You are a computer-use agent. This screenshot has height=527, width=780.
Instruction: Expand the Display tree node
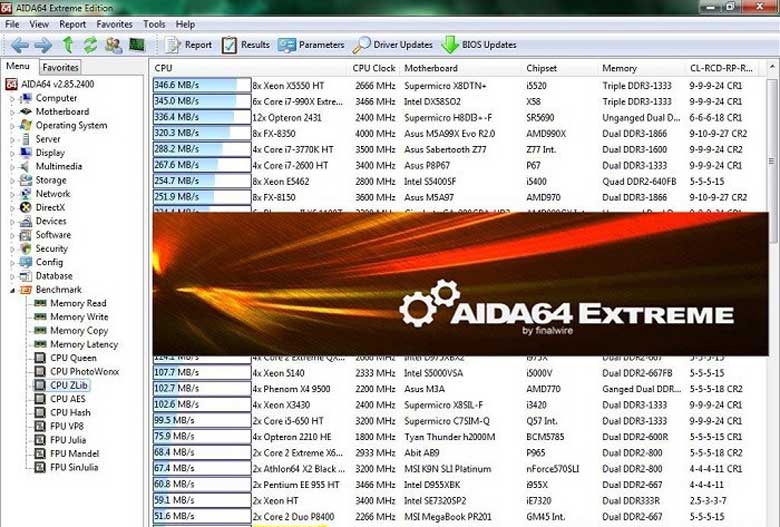click(x=12, y=153)
